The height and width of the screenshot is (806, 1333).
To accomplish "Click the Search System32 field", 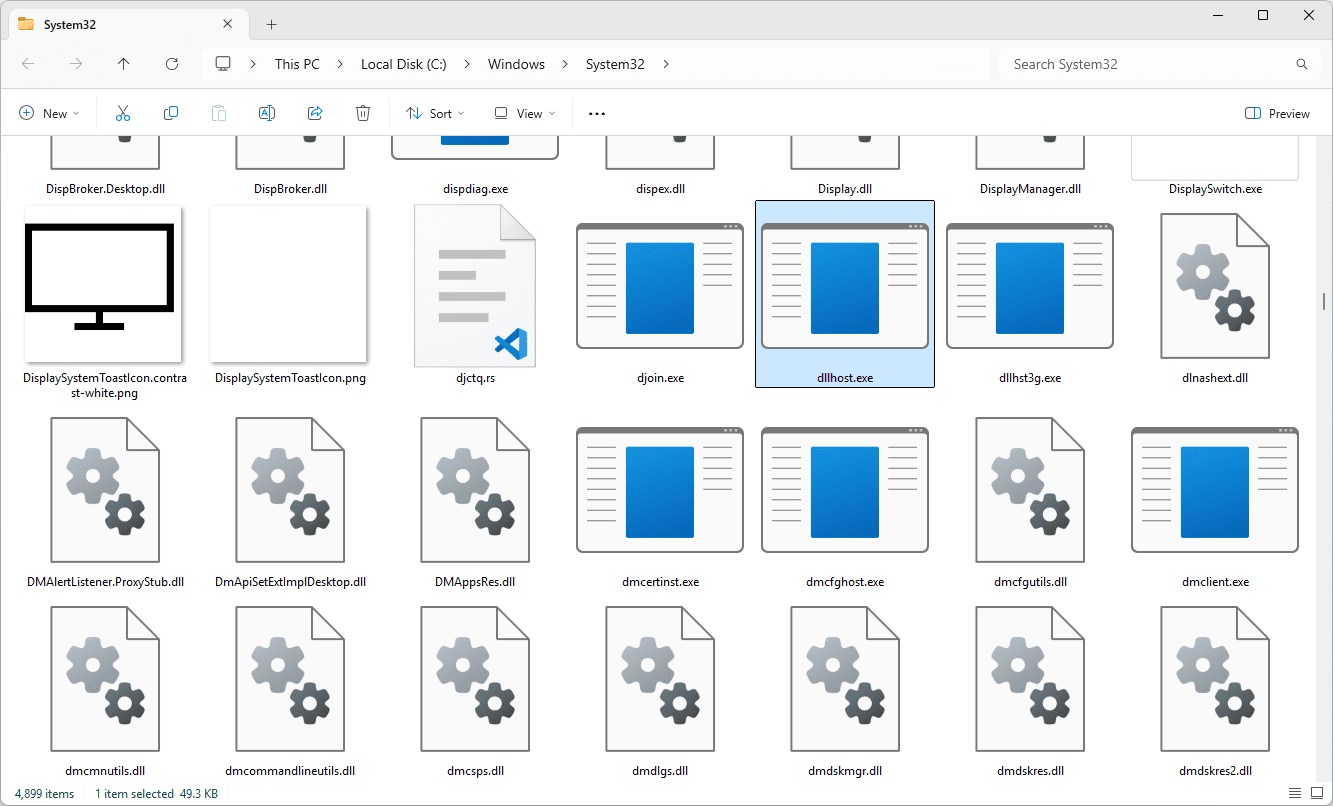I will (1148, 64).
